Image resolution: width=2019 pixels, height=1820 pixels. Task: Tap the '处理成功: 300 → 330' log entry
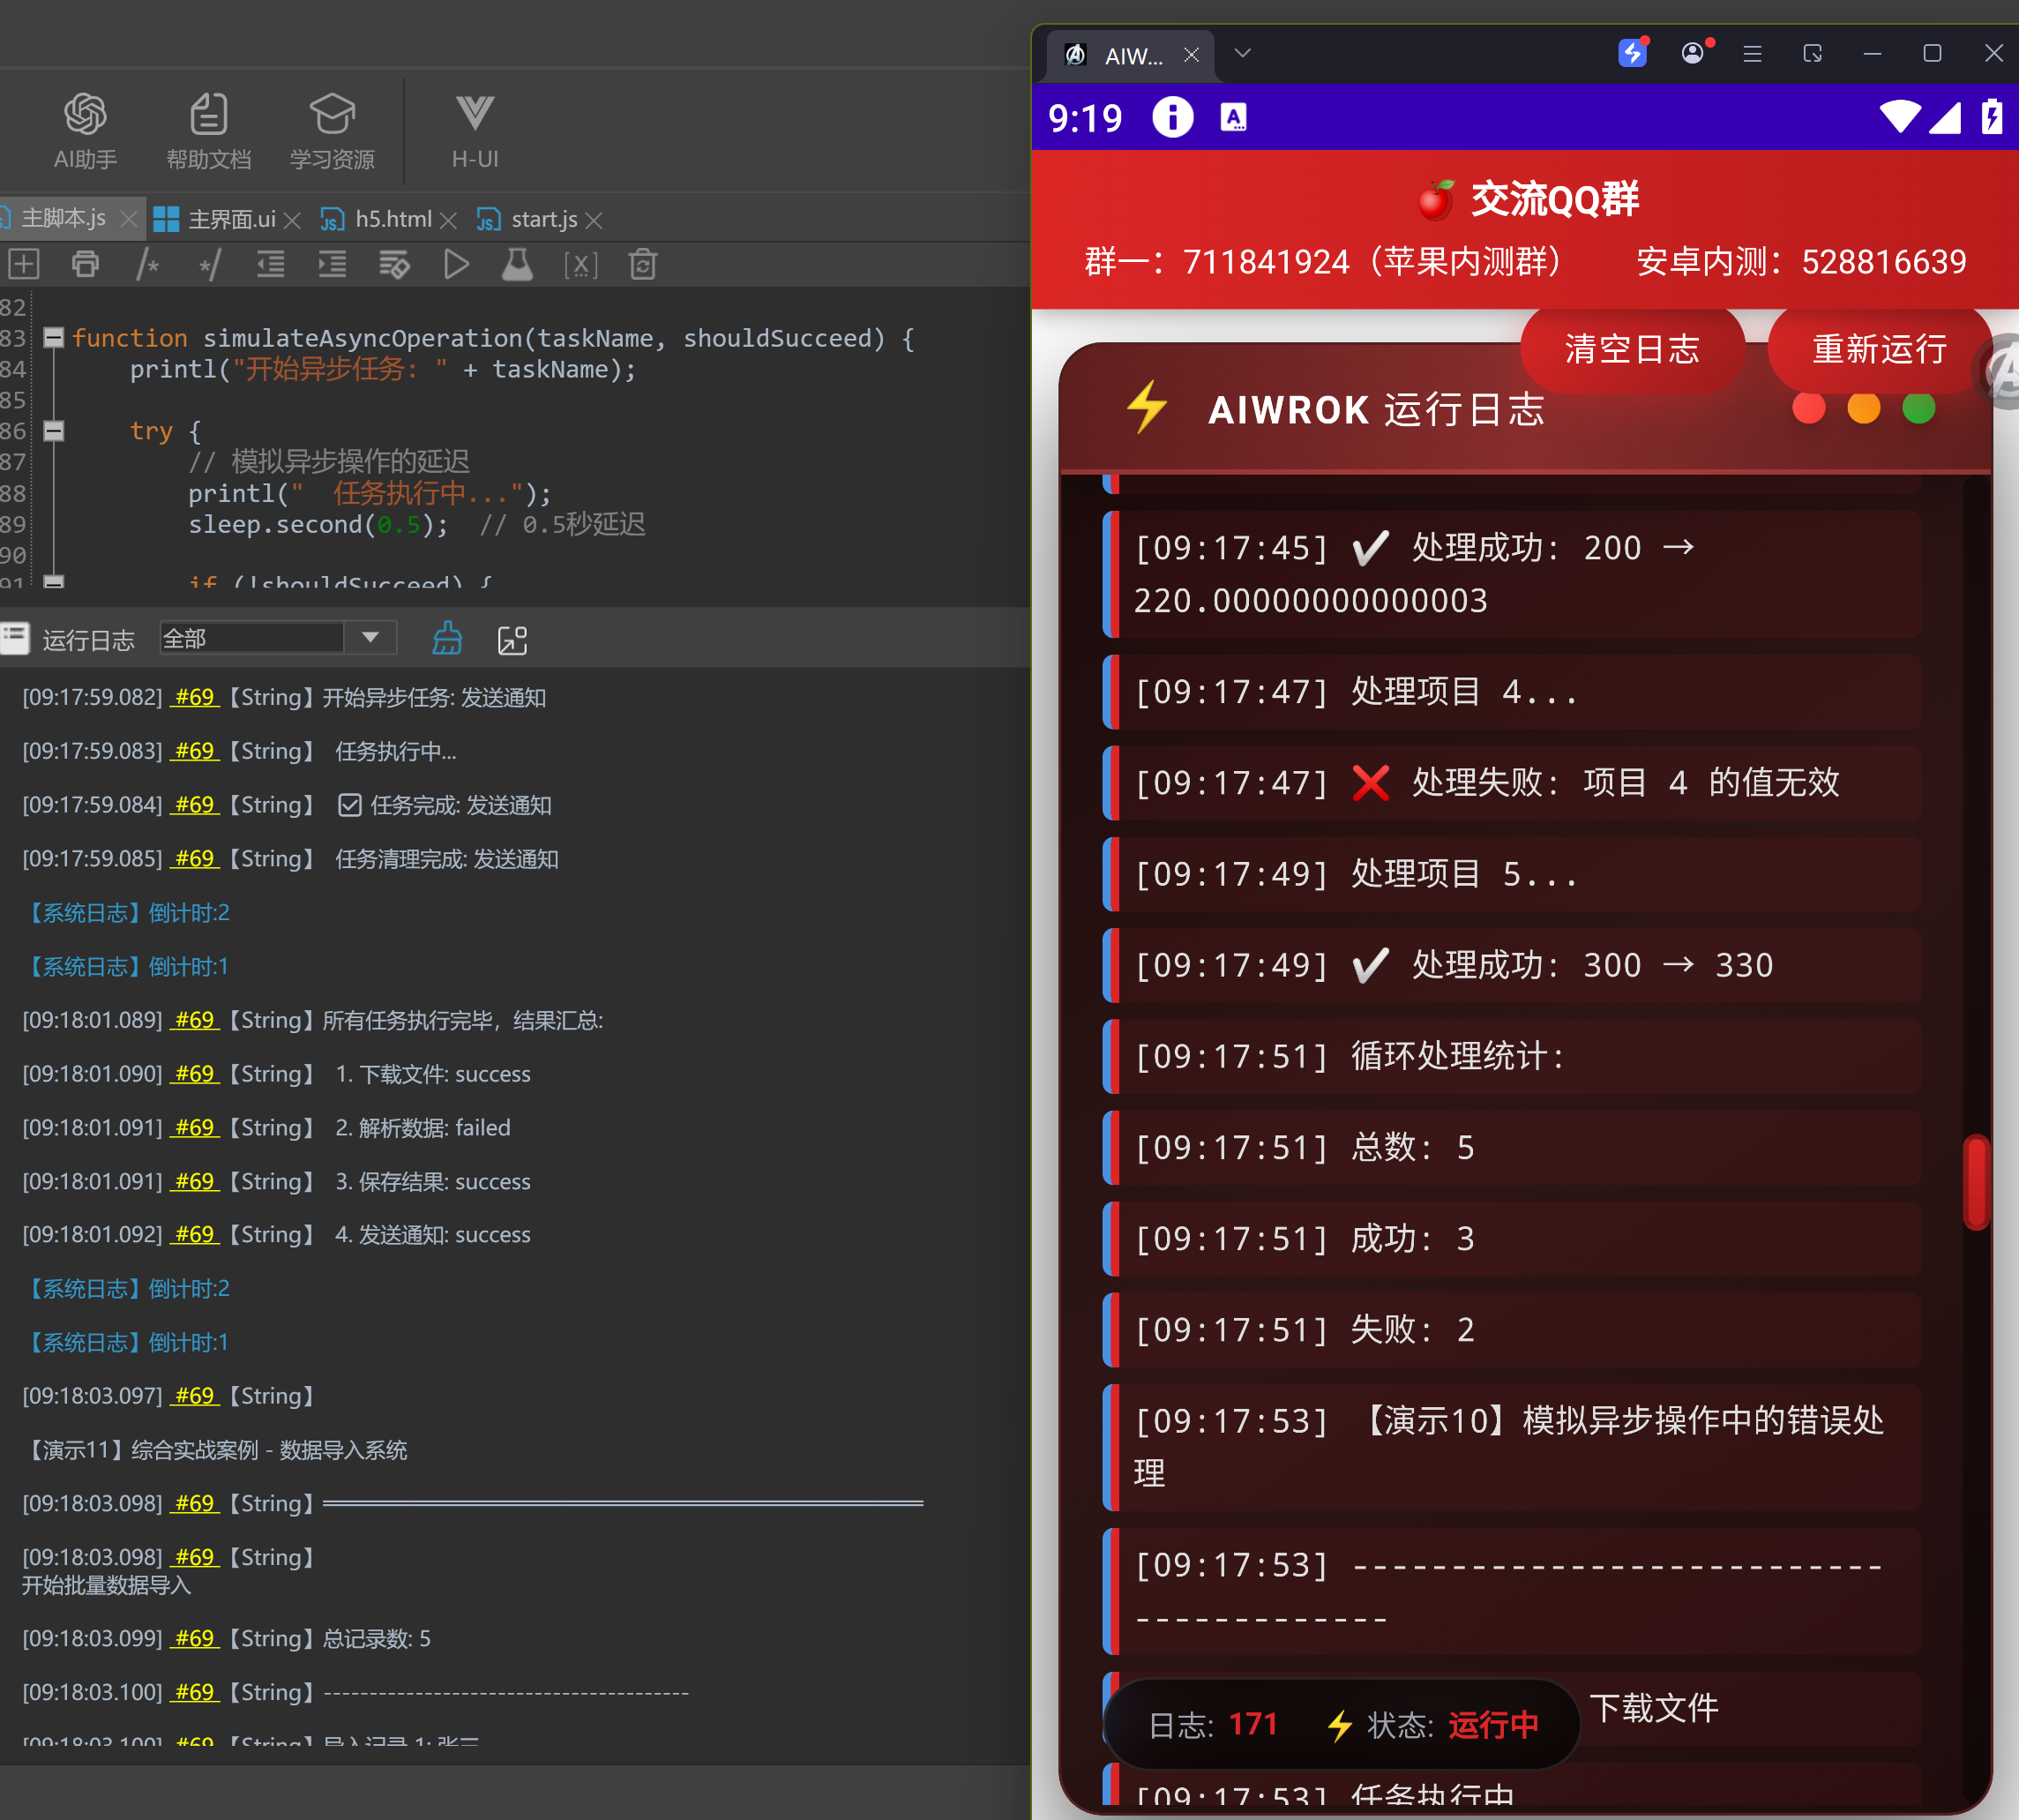(1512, 965)
